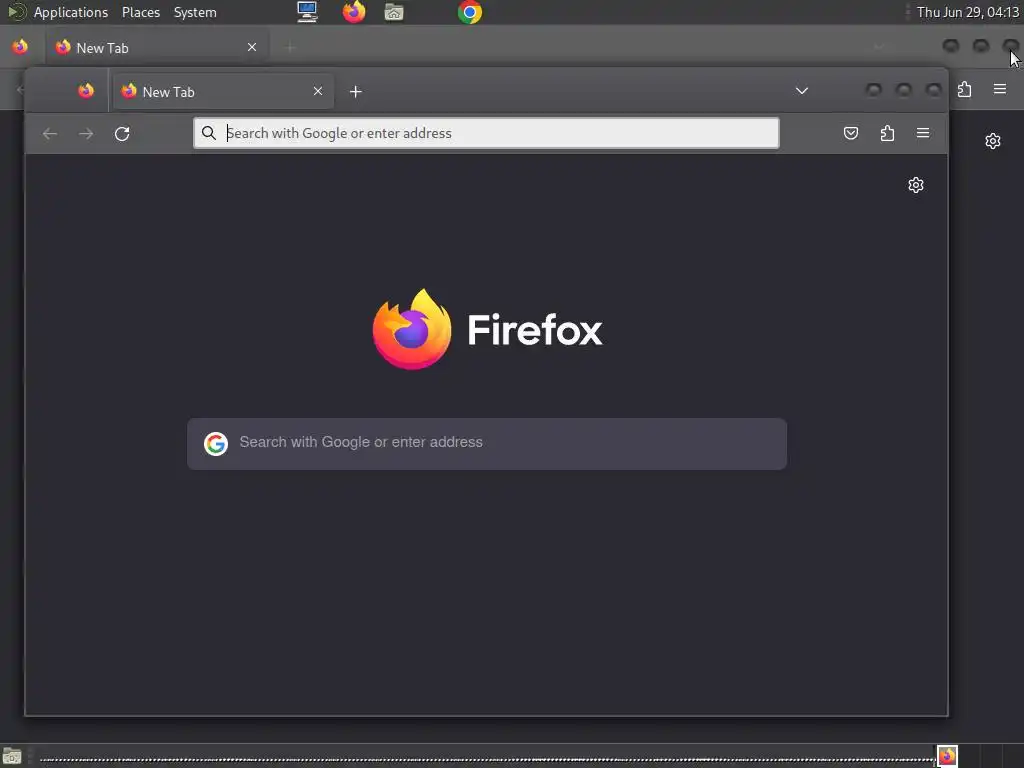Viewport: 1024px width, 768px height.
Task: Click Firefox View icon in background window
Action: (20, 47)
